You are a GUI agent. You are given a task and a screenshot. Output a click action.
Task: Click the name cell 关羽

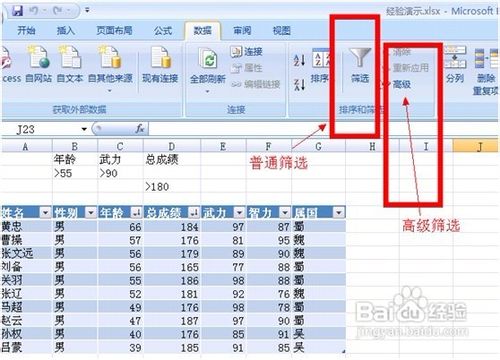pos(27,280)
